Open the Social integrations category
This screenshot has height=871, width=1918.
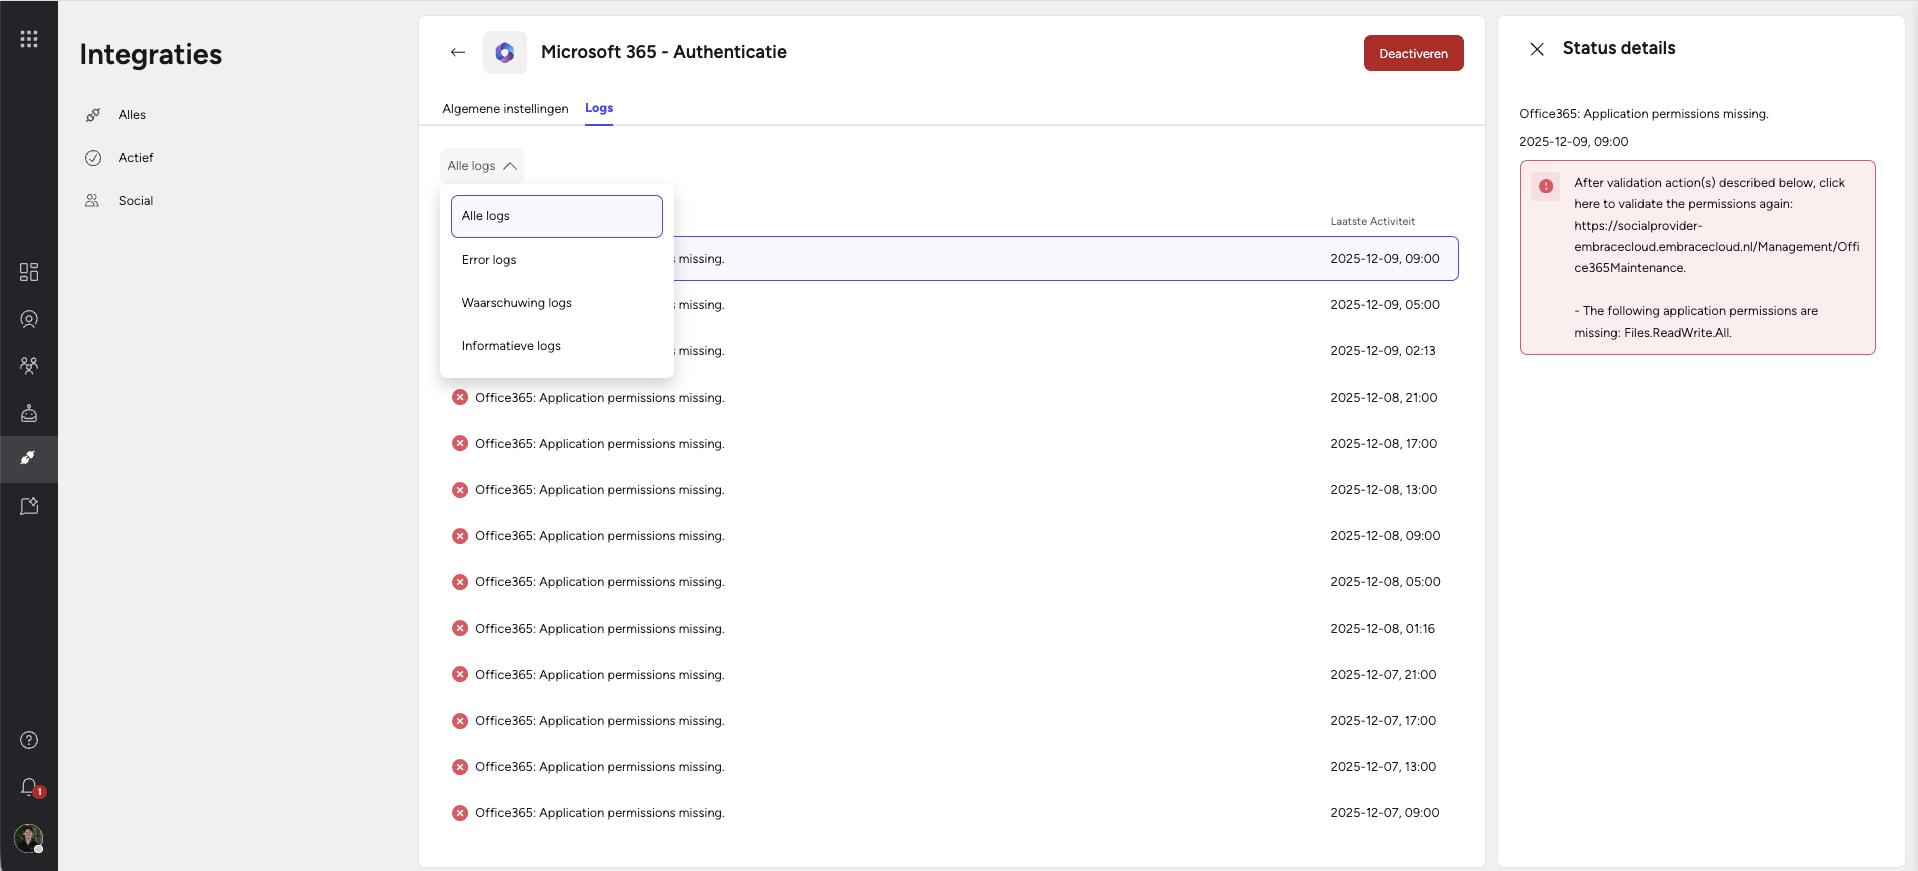(x=136, y=201)
